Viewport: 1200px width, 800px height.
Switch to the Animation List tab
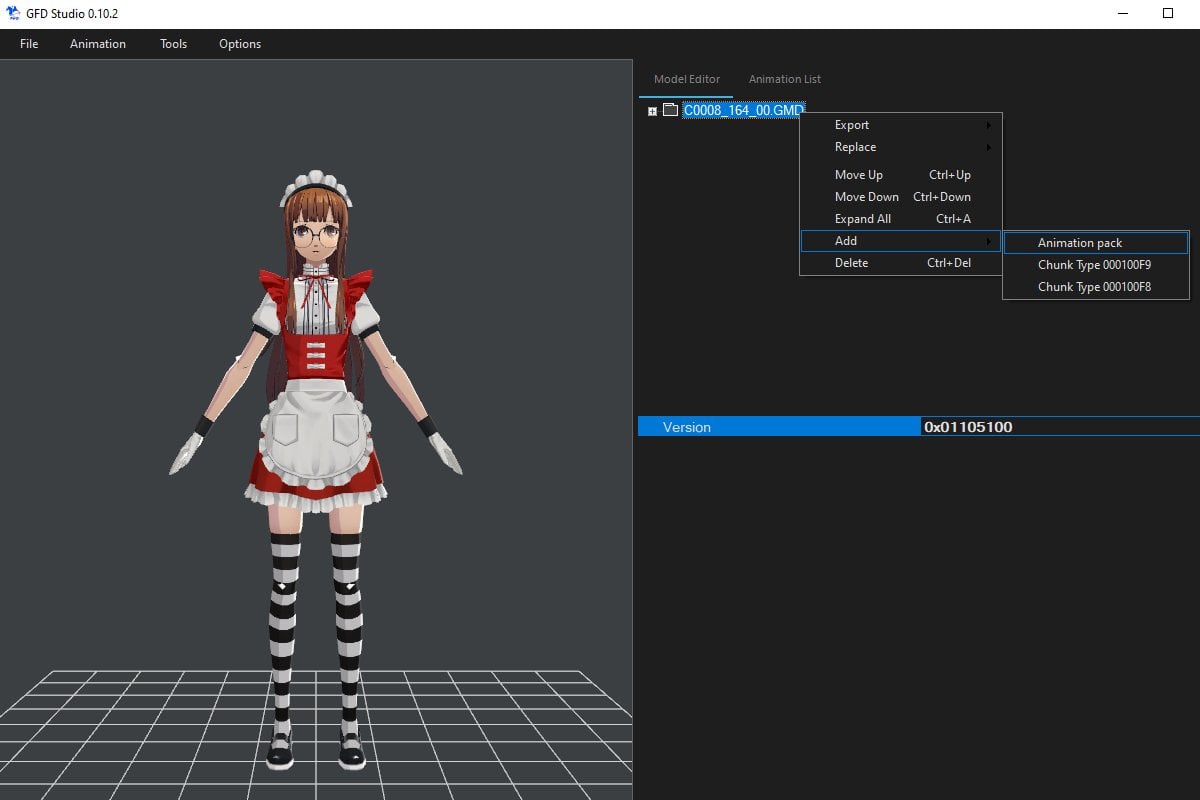click(785, 79)
